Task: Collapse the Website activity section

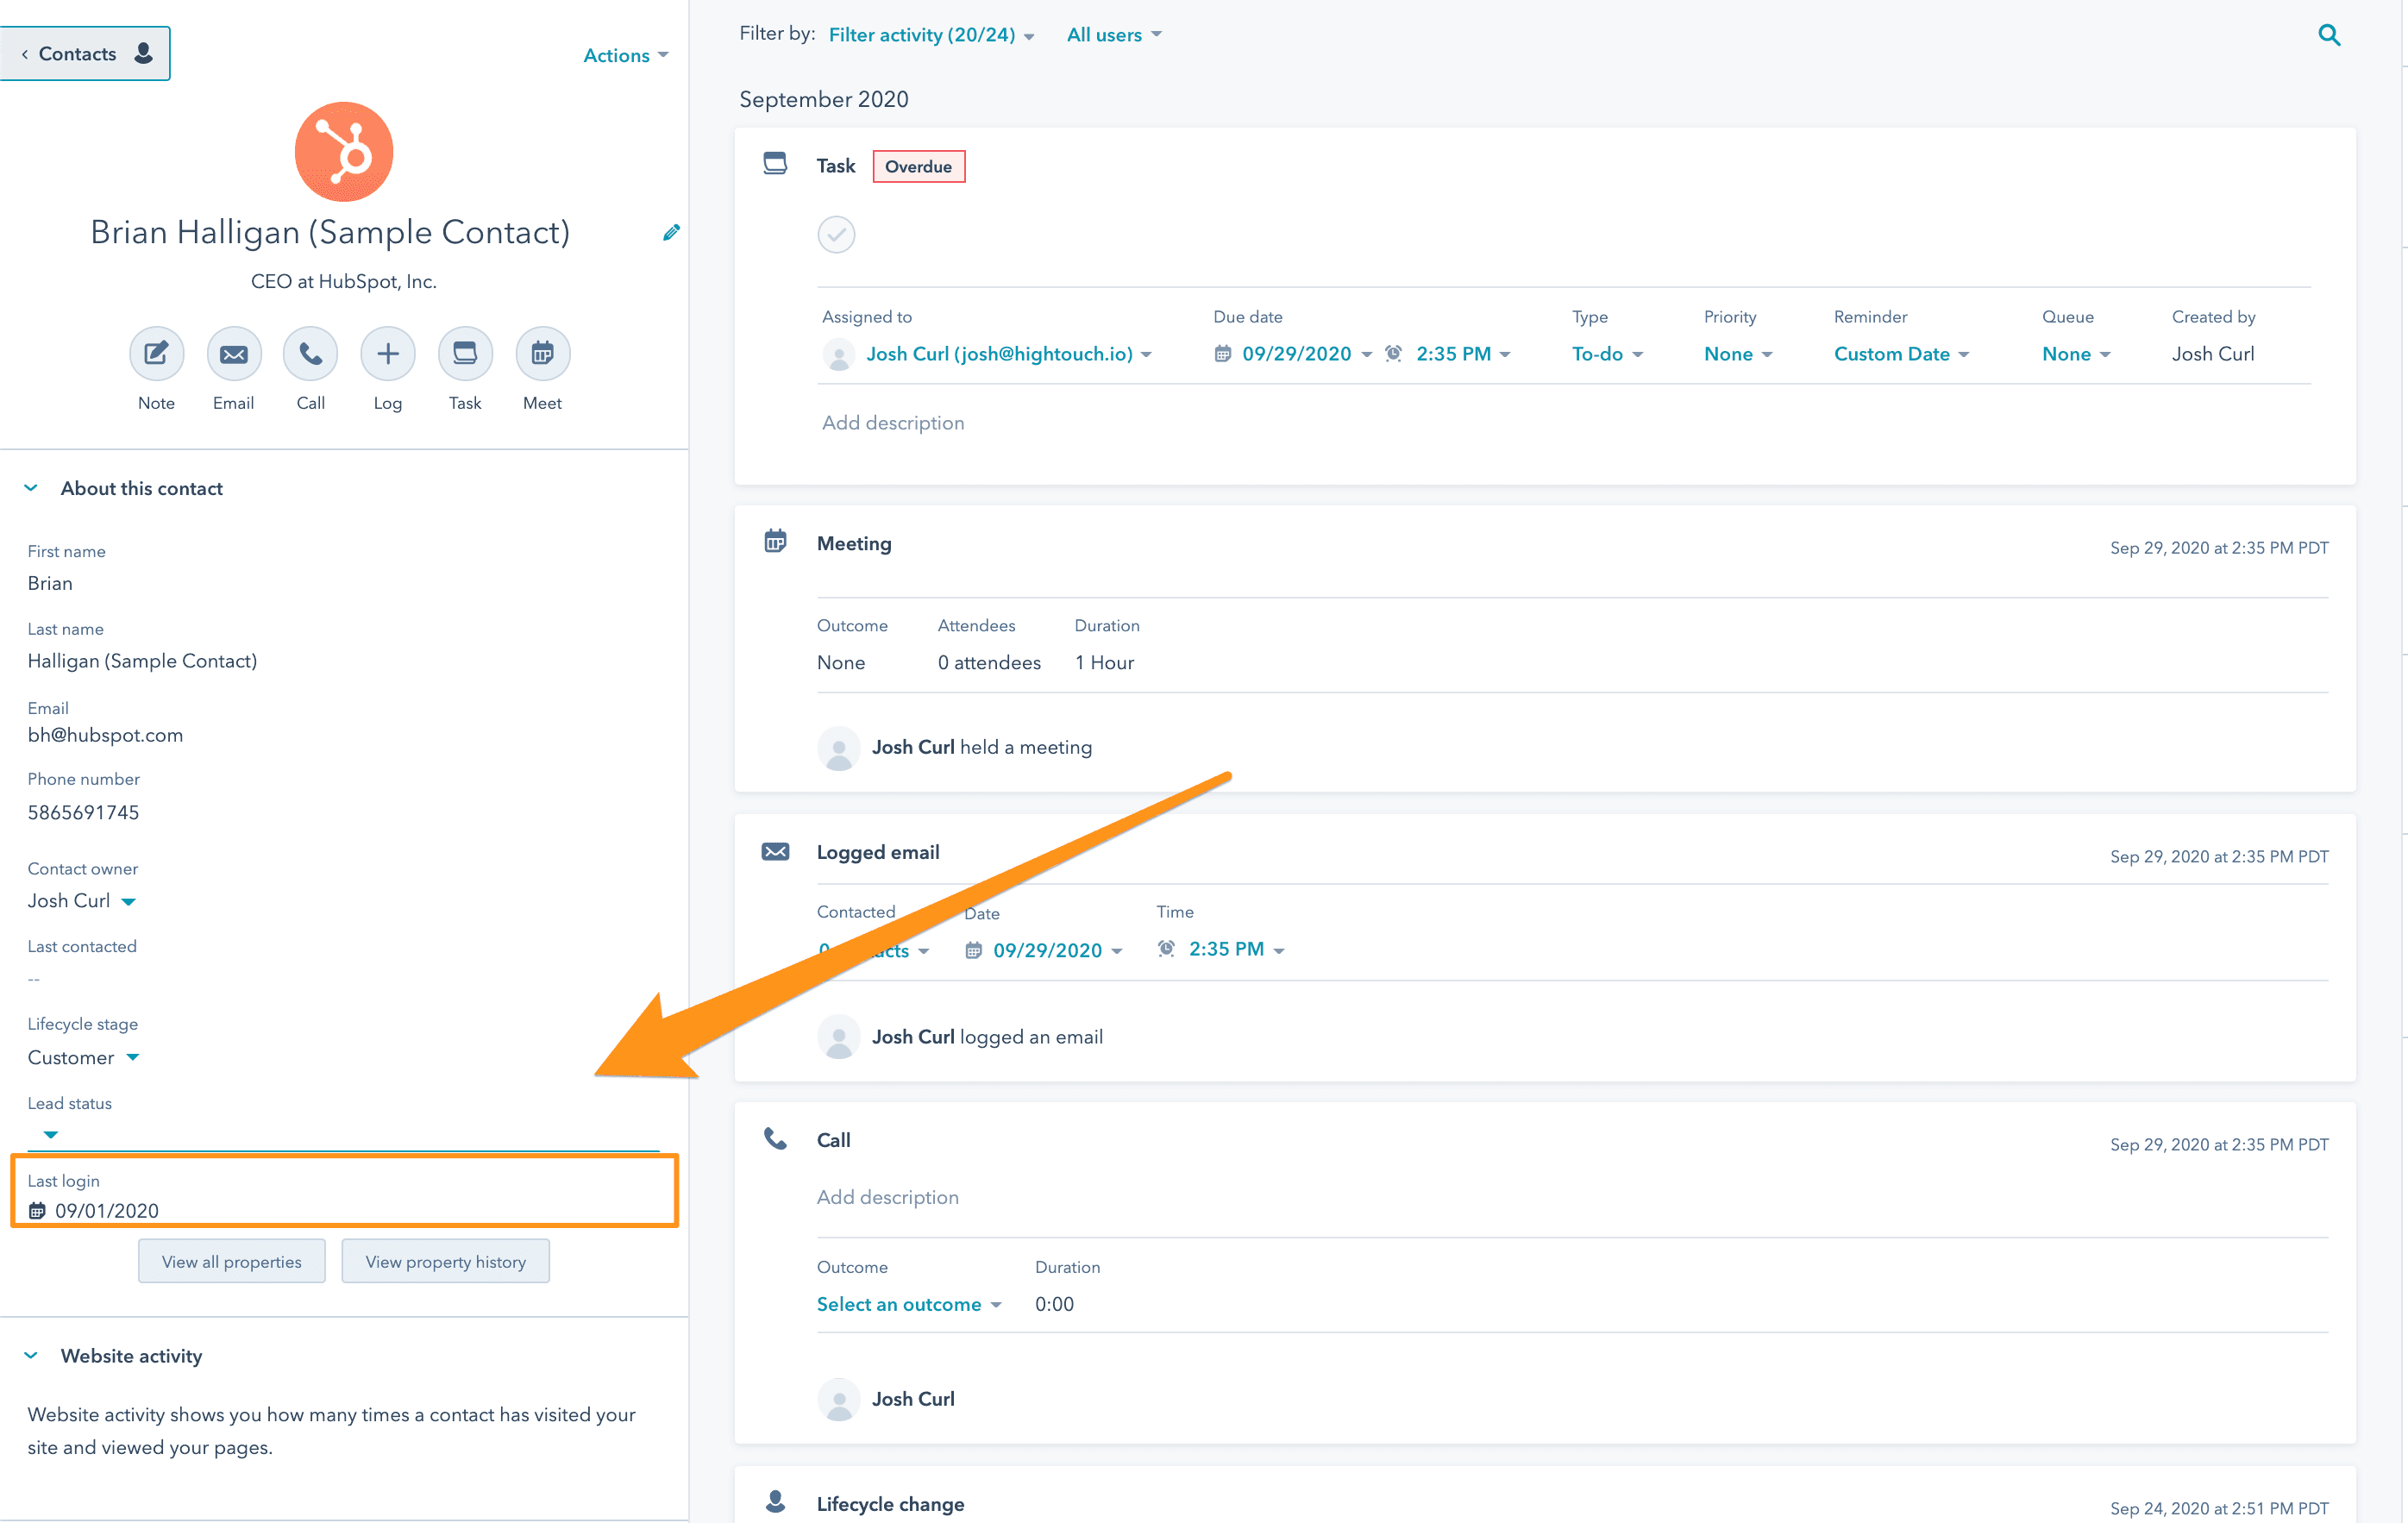Action: [31, 1355]
